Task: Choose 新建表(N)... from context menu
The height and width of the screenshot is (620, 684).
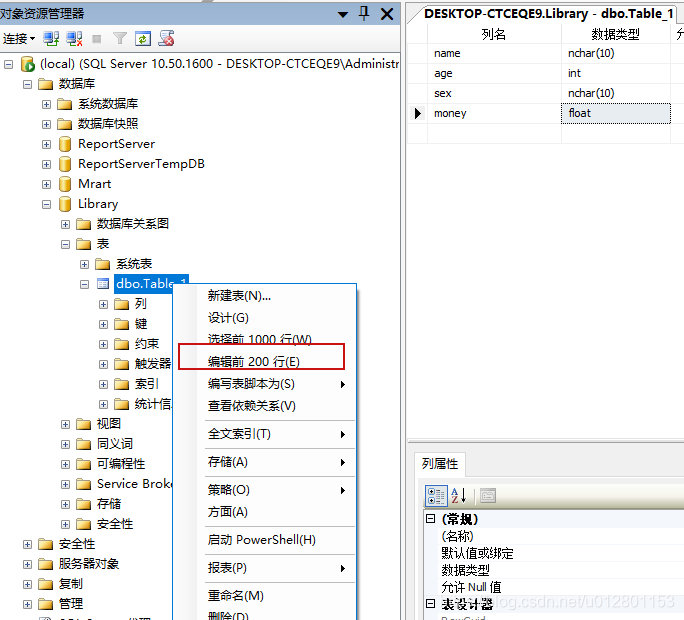Action: [x=265, y=296]
